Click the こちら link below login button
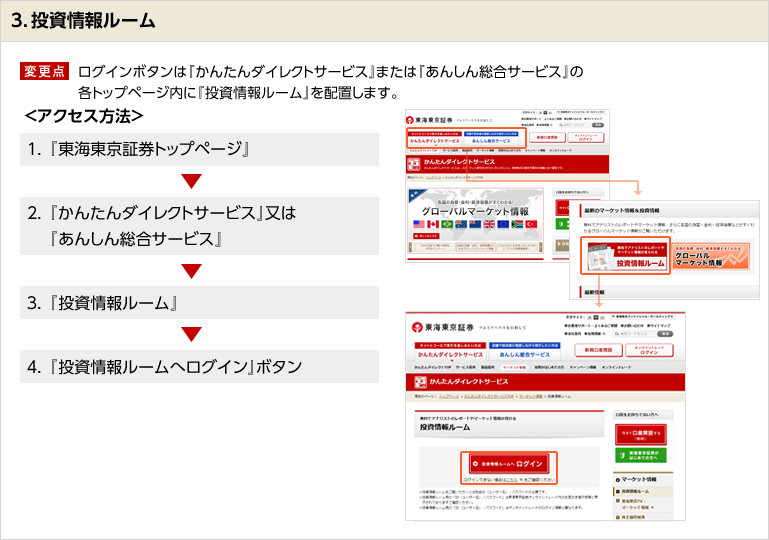769x540 pixels. [x=512, y=479]
